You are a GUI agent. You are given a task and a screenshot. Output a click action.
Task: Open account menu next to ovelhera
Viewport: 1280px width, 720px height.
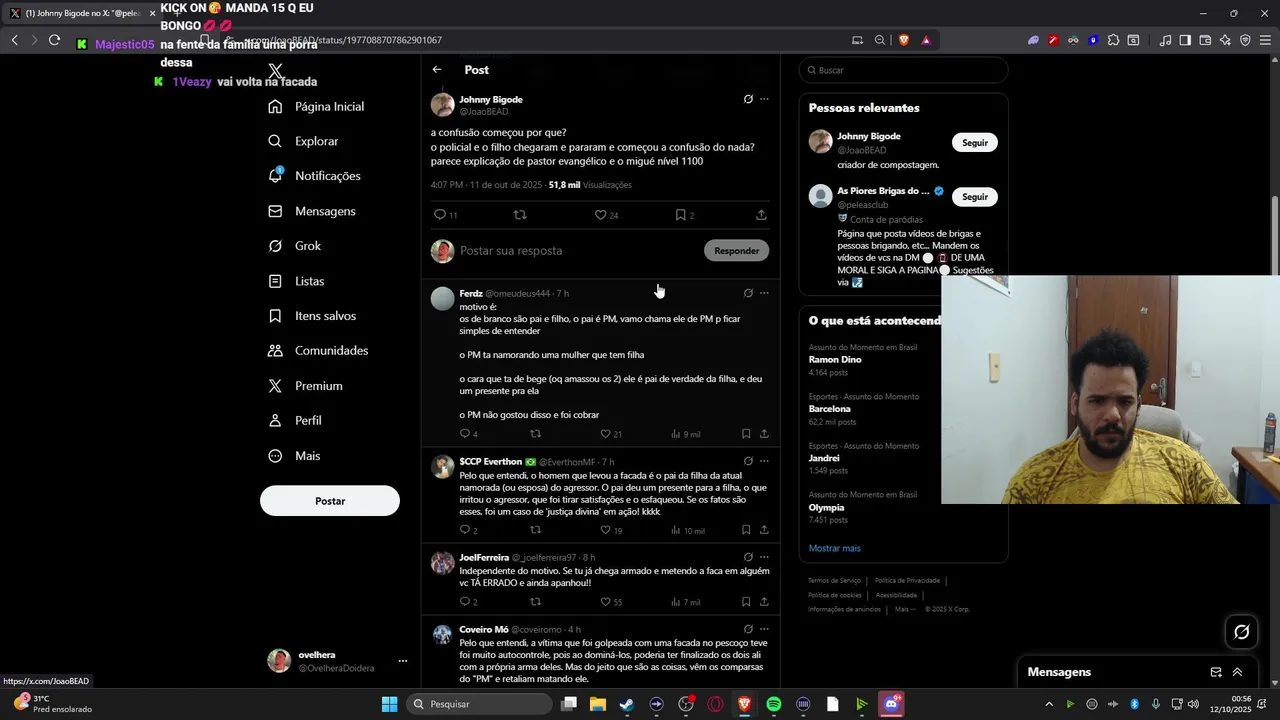[x=403, y=661]
